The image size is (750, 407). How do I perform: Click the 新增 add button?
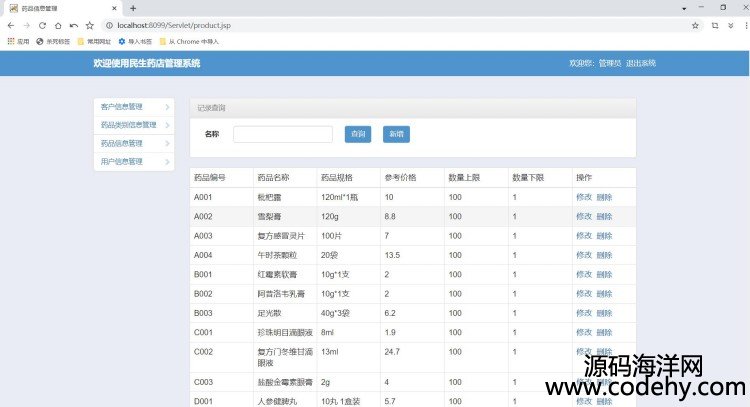coord(396,134)
